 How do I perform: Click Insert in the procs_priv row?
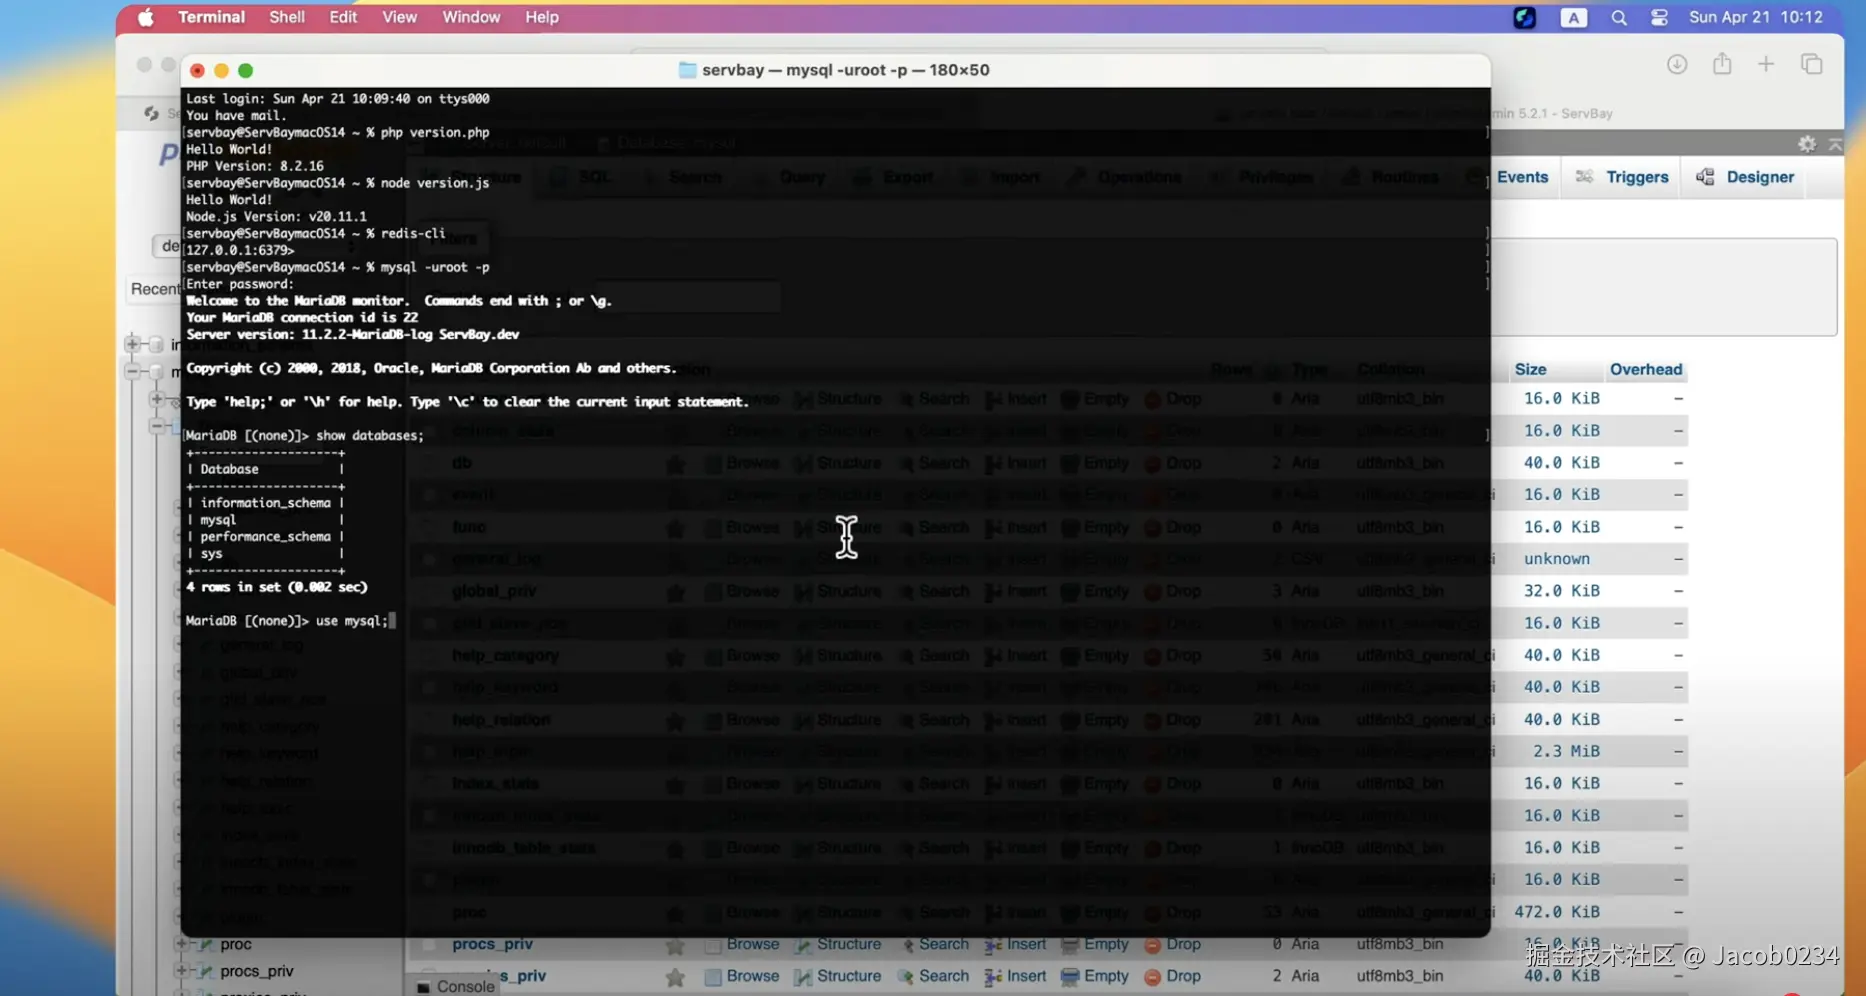pos(1026,944)
